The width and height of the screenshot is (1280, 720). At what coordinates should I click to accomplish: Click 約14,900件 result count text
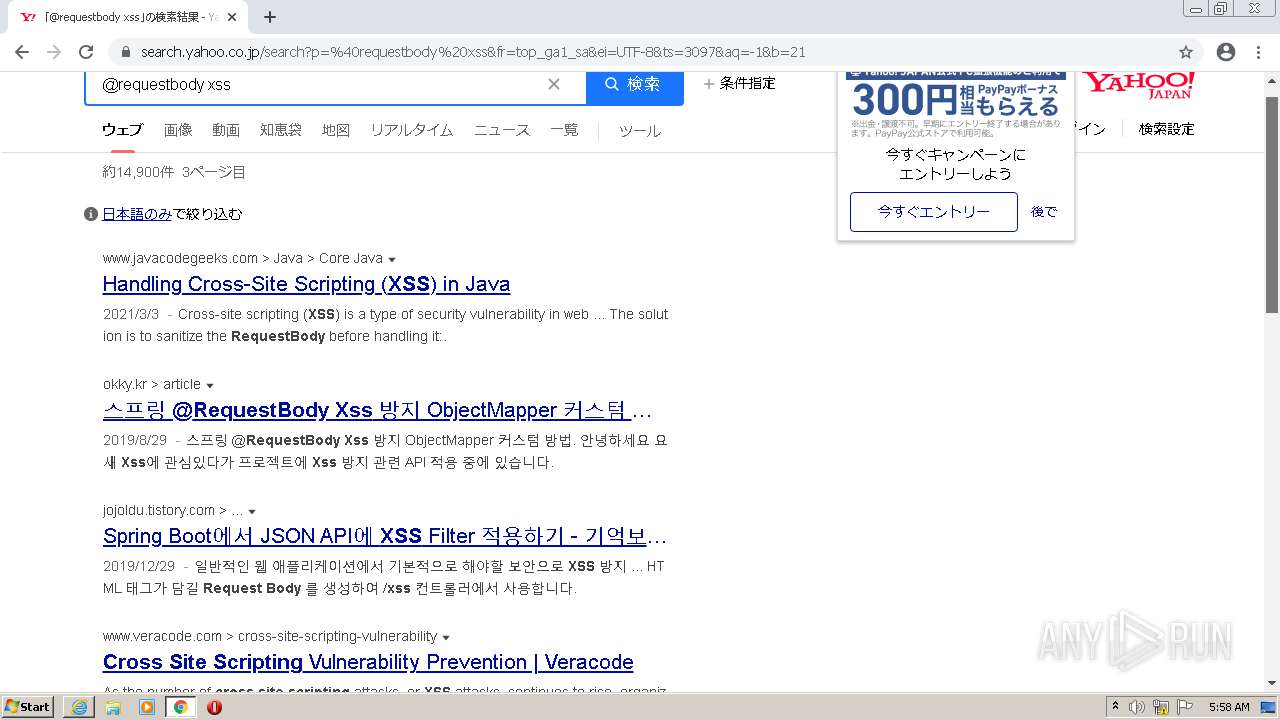click(x=138, y=172)
